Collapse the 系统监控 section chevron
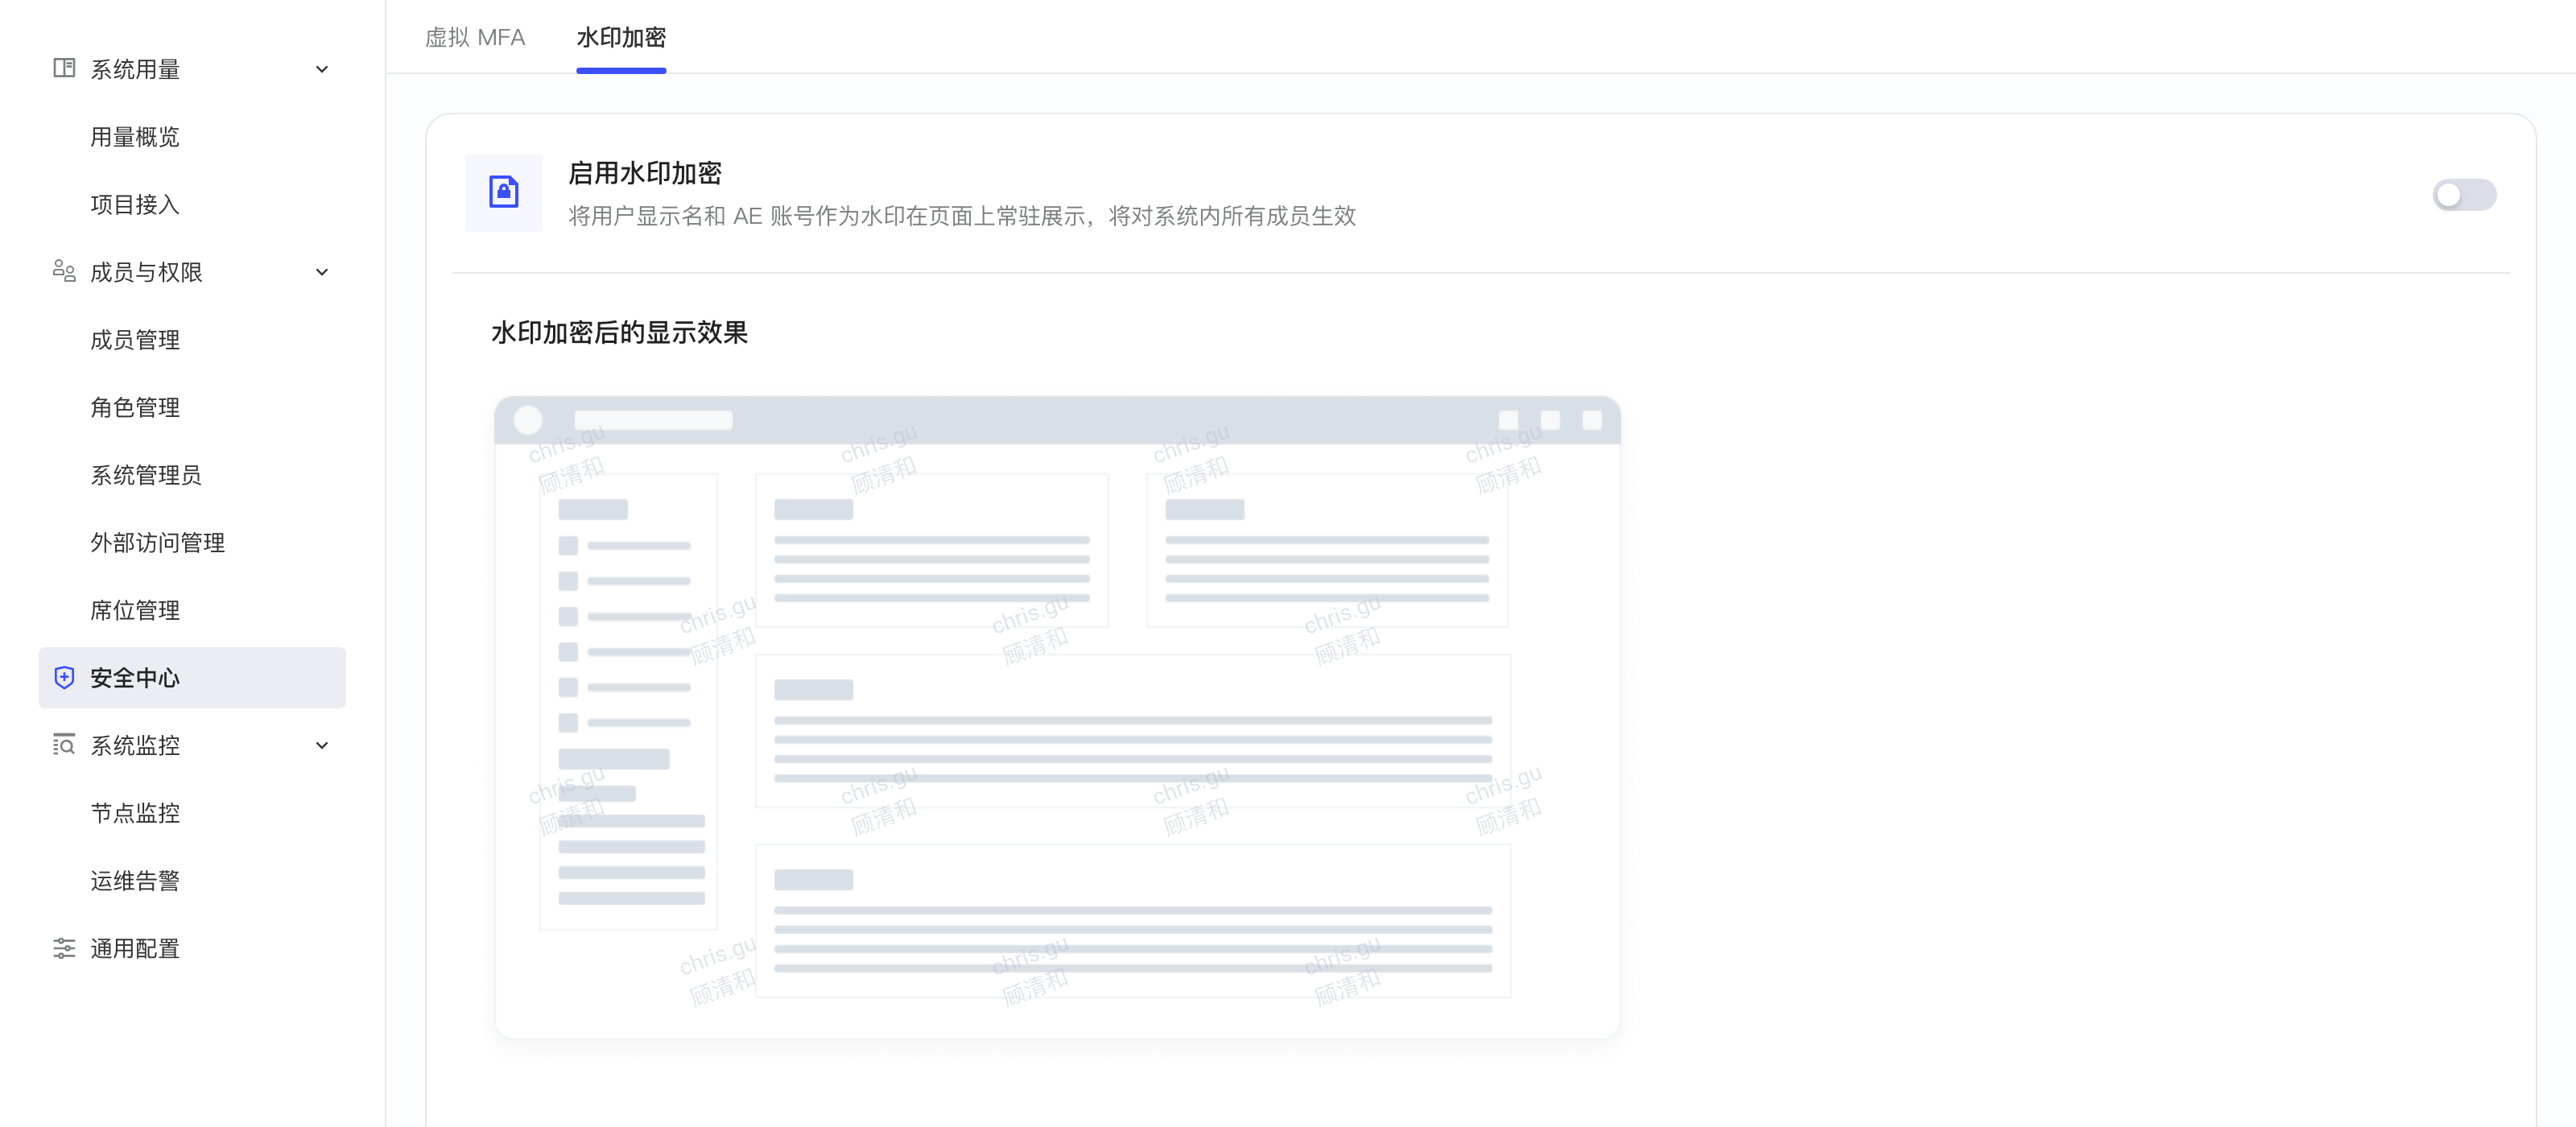This screenshot has width=2576, height=1127. 322,745
